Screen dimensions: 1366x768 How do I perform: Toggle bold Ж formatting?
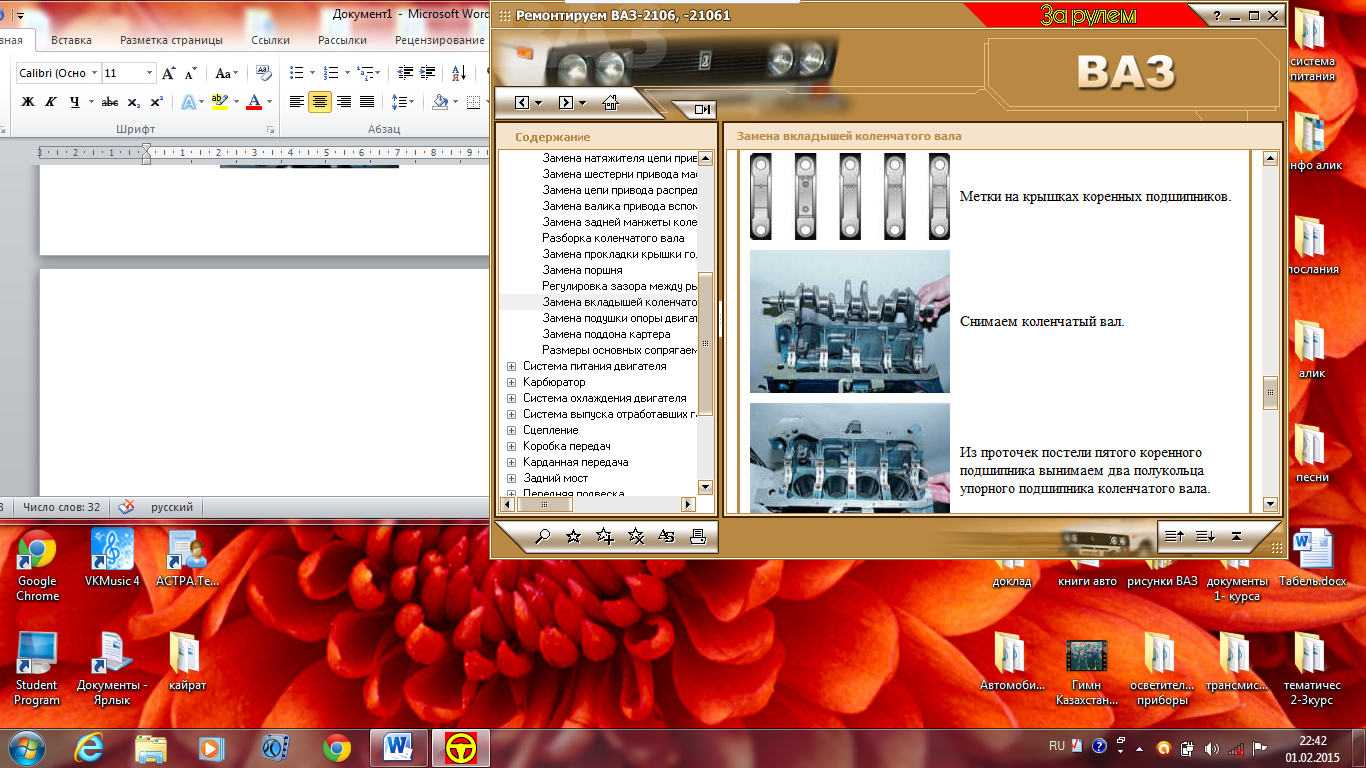pos(28,102)
